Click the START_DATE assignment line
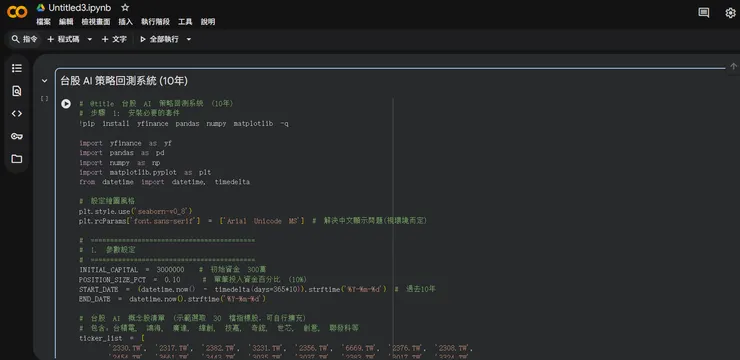740x360 pixels. pyautogui.click(x=258, y=289)
